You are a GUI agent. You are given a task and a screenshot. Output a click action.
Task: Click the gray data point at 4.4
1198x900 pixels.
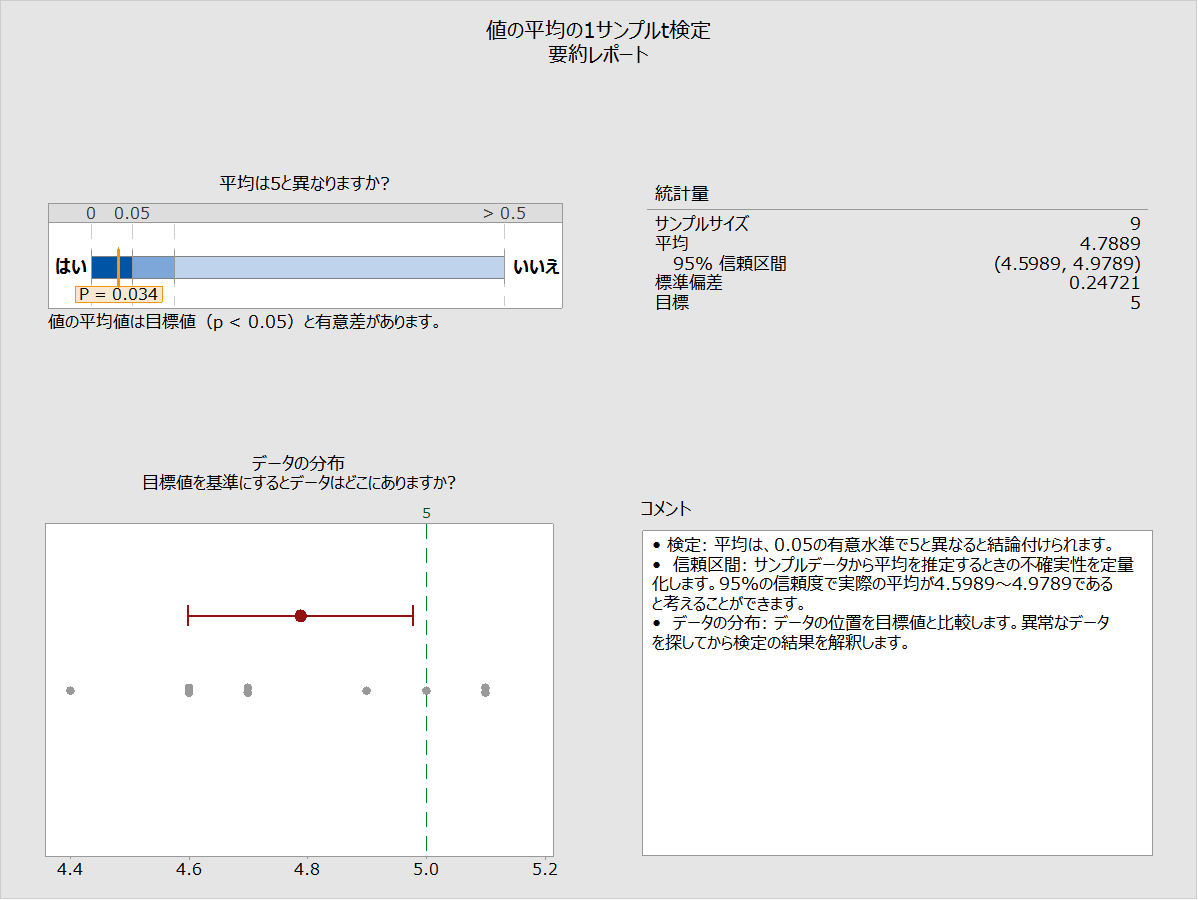70,691
